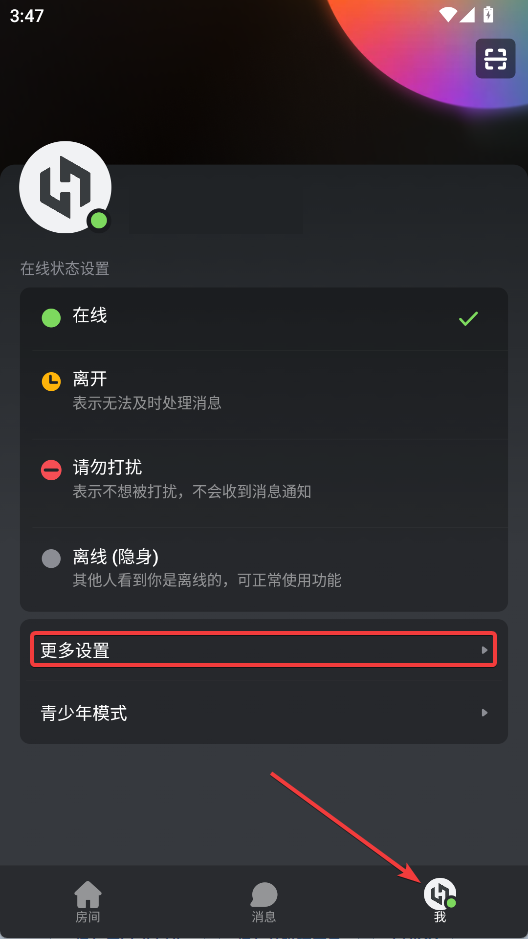Expand the 青少年模式 arrow
This screenshot has height=939, width=528.
point(485,713)
